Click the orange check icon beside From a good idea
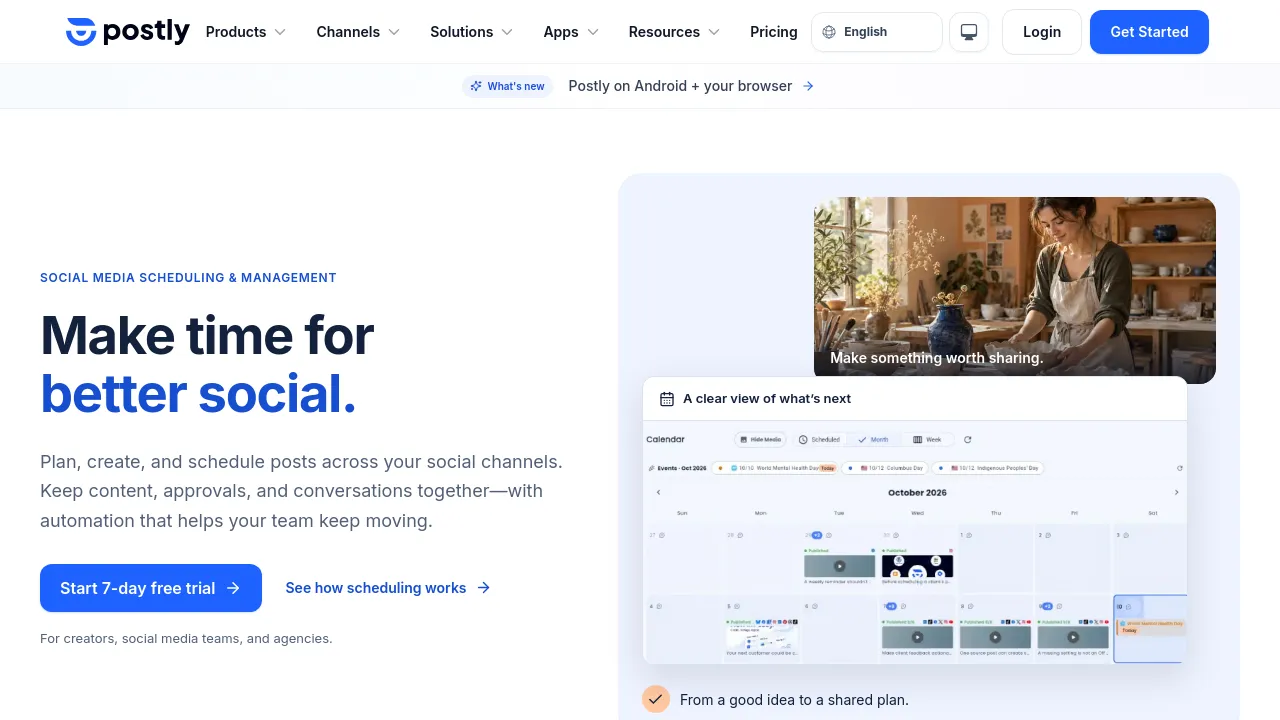This screenshot has width=1280, height=720. pyautogui.click(x=656, y=699)
